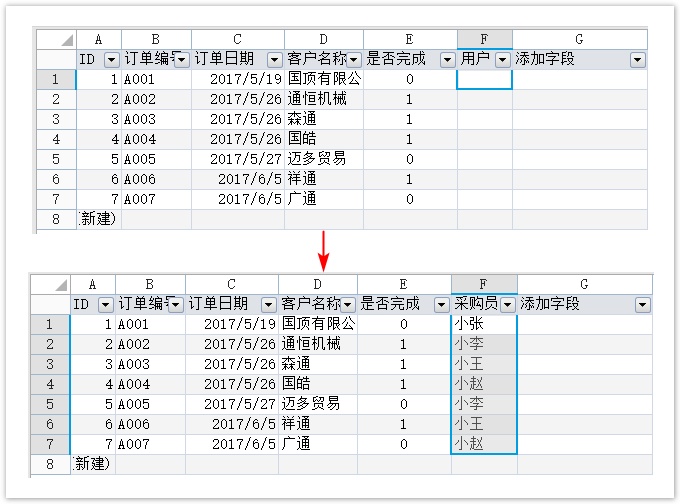This screenshot has width=680, height=504.
Task: Click select-all corner of upper table
Action: coord(55,40)
